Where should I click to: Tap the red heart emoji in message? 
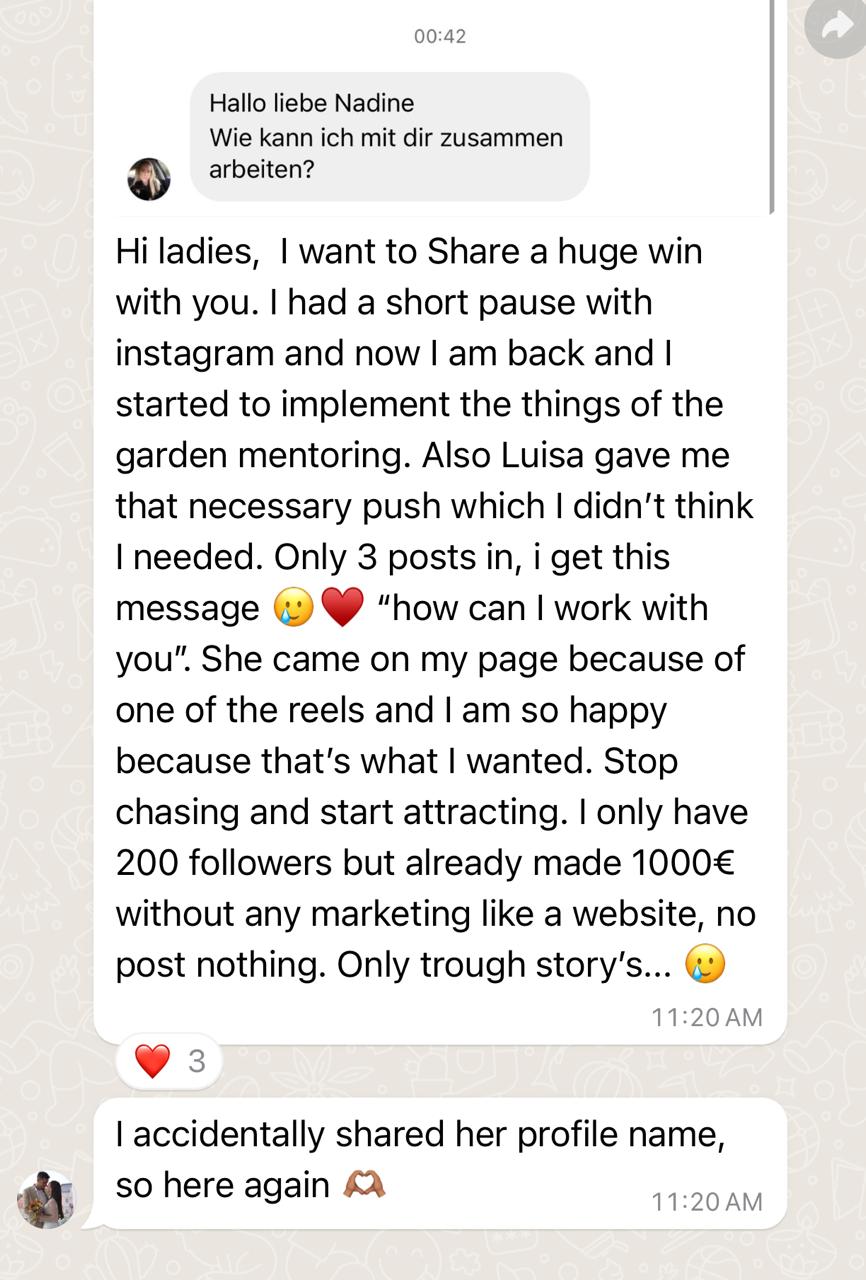343,608
